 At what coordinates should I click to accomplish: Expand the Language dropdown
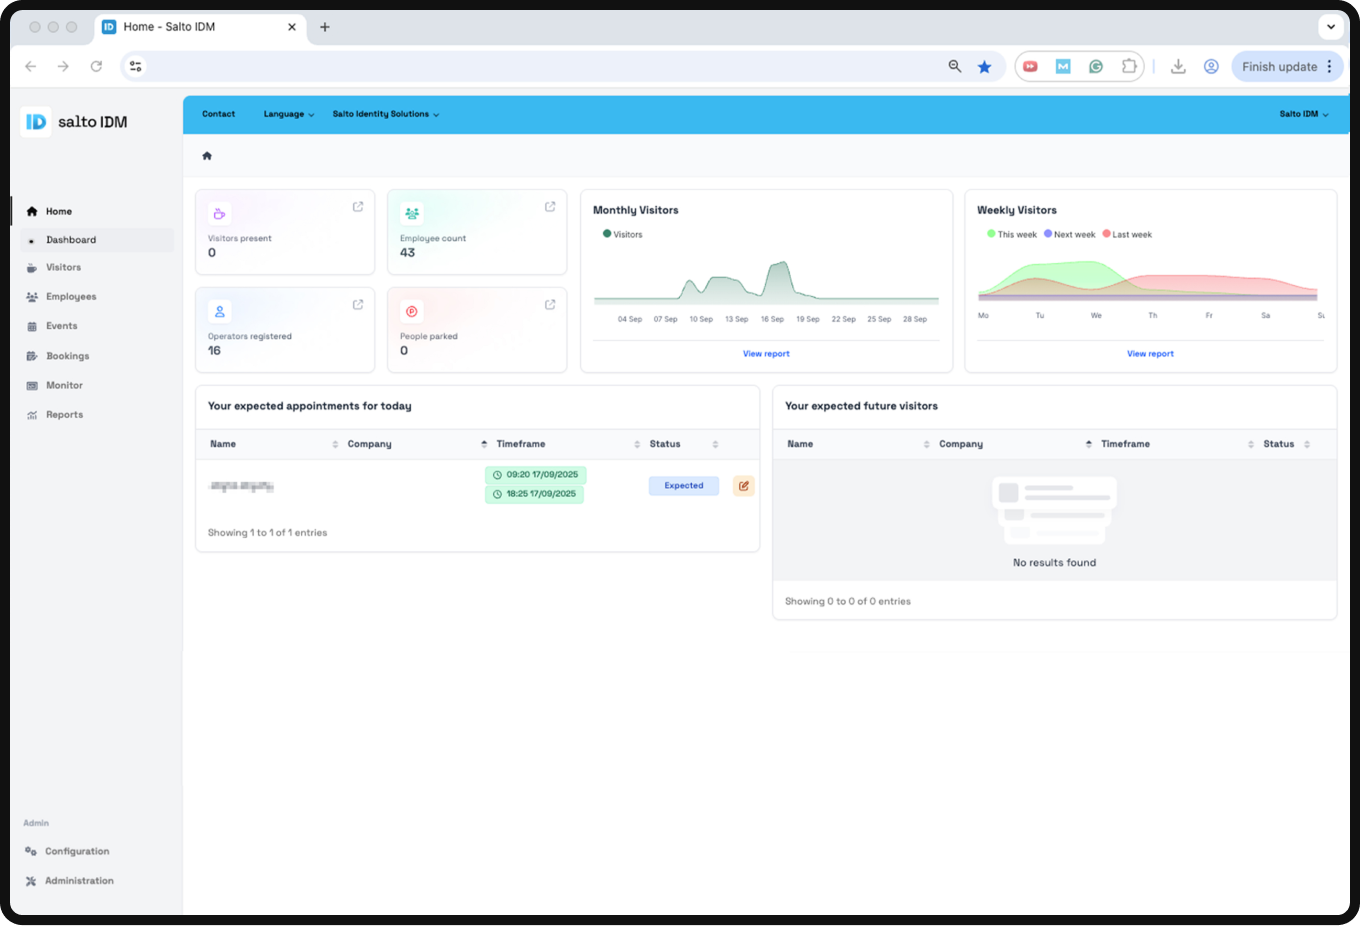[288, 114]
